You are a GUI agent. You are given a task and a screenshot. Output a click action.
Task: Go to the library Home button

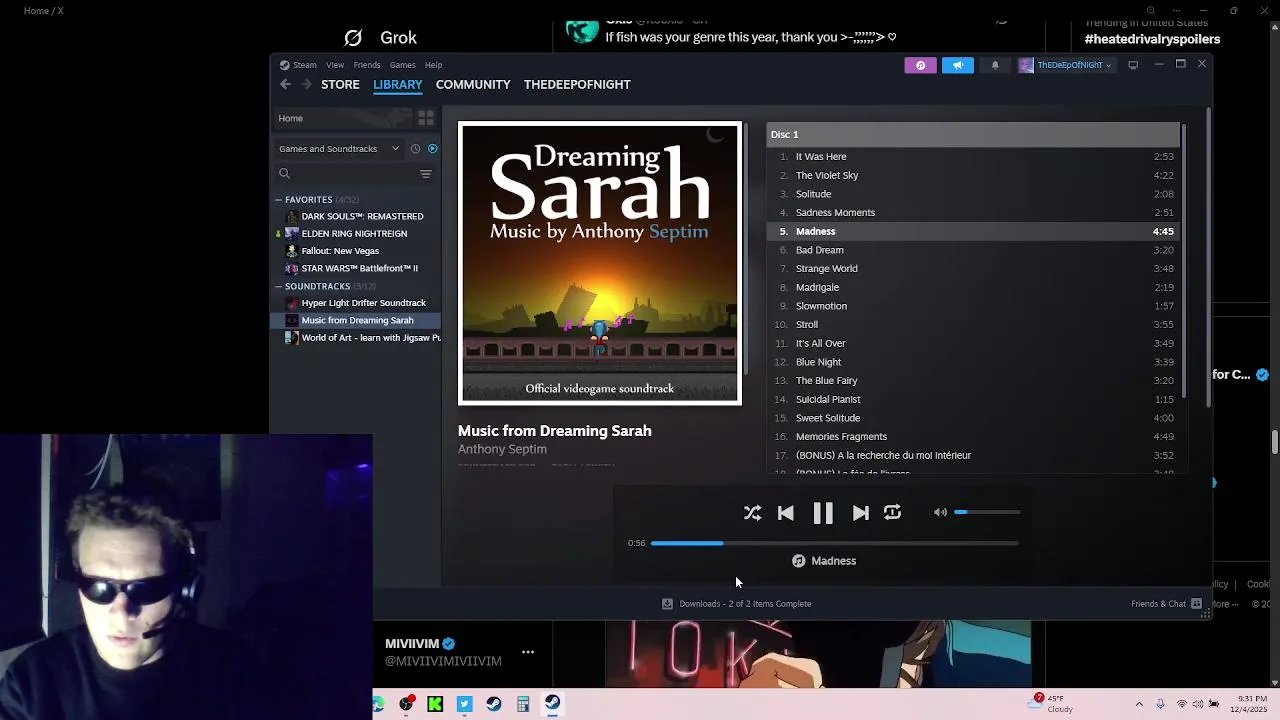pyautogui.click(x=341, y=118)
